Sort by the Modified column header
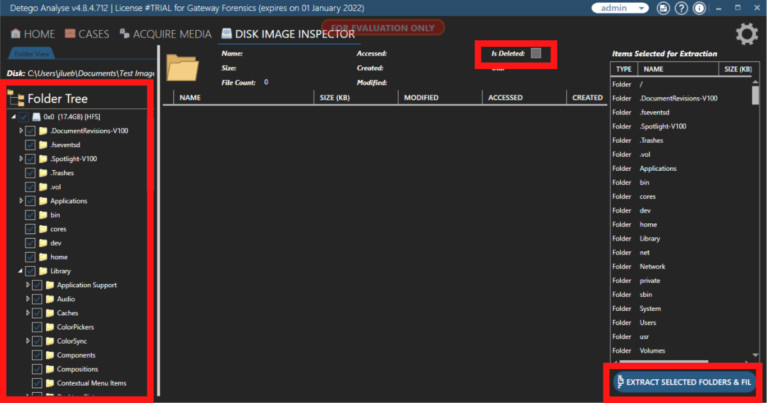 click(x=424, y=98)
